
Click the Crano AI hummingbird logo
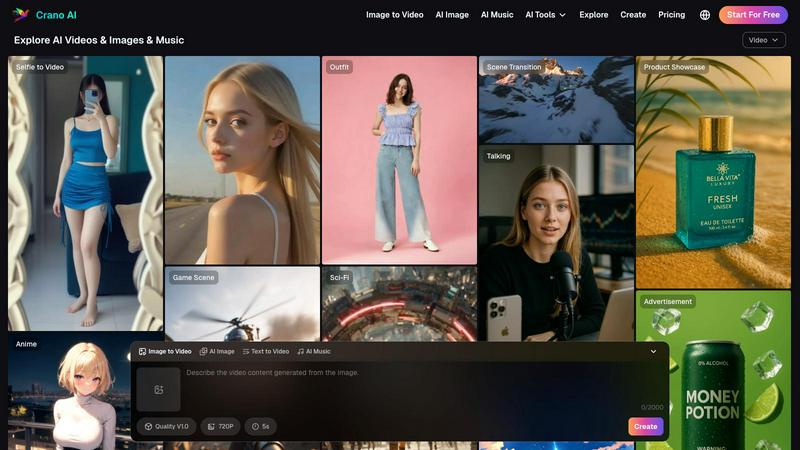pyautogui.click(x=21, y=15)
